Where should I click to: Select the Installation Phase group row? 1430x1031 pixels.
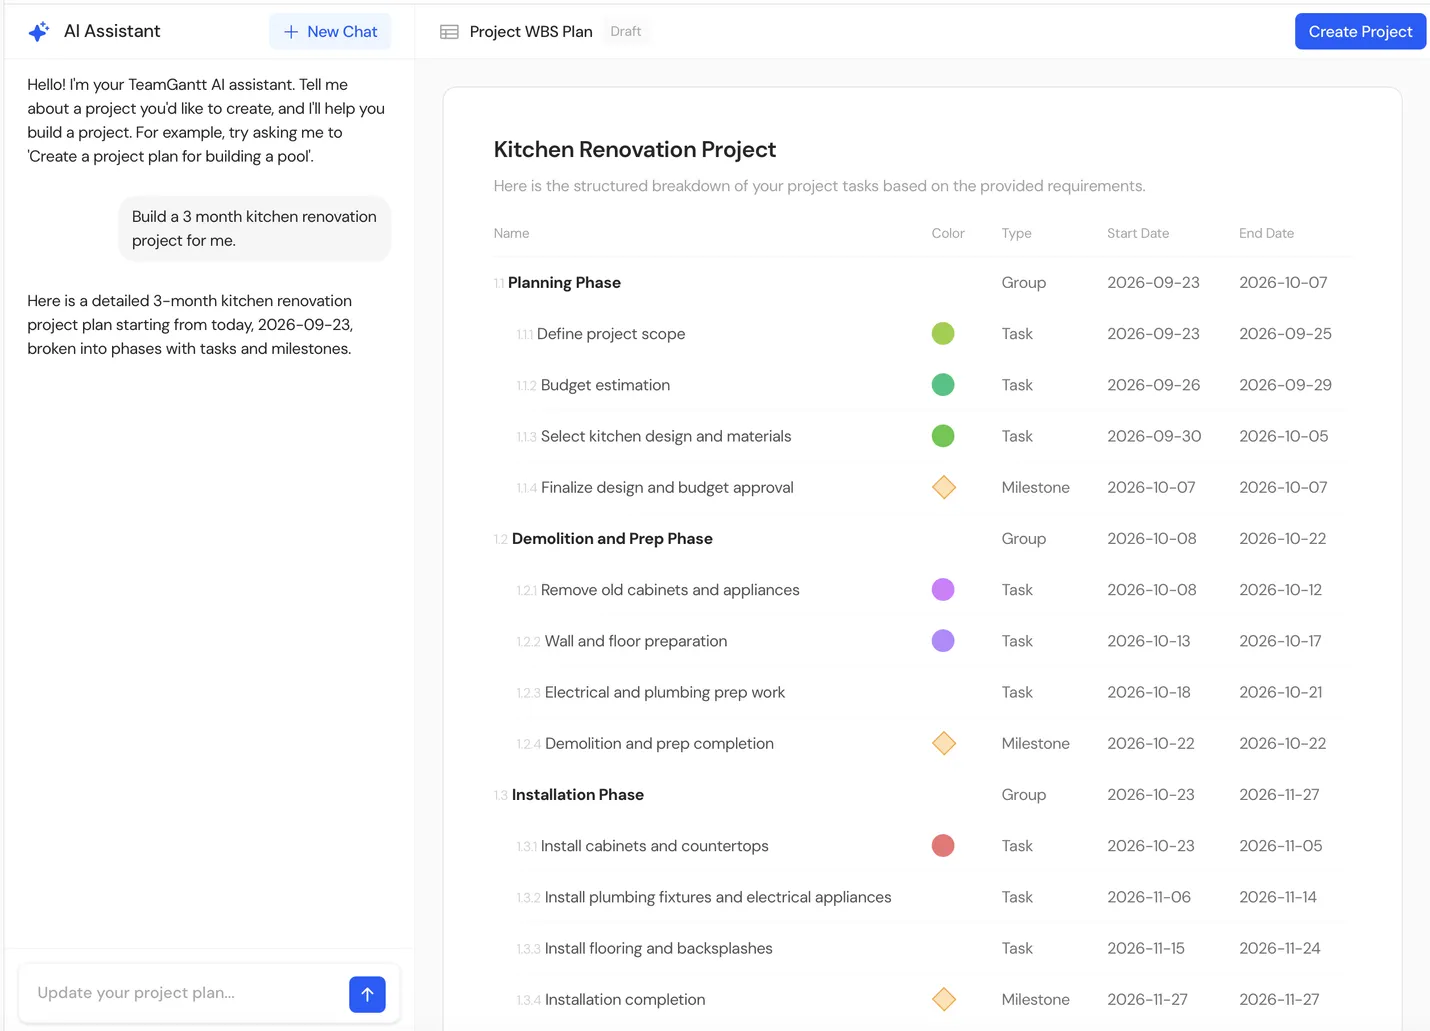click(x=922, y=795)
